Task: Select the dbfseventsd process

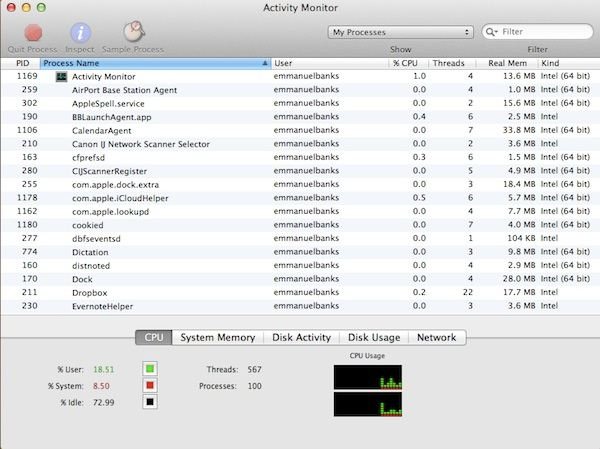Action: (x=300, y=238)
